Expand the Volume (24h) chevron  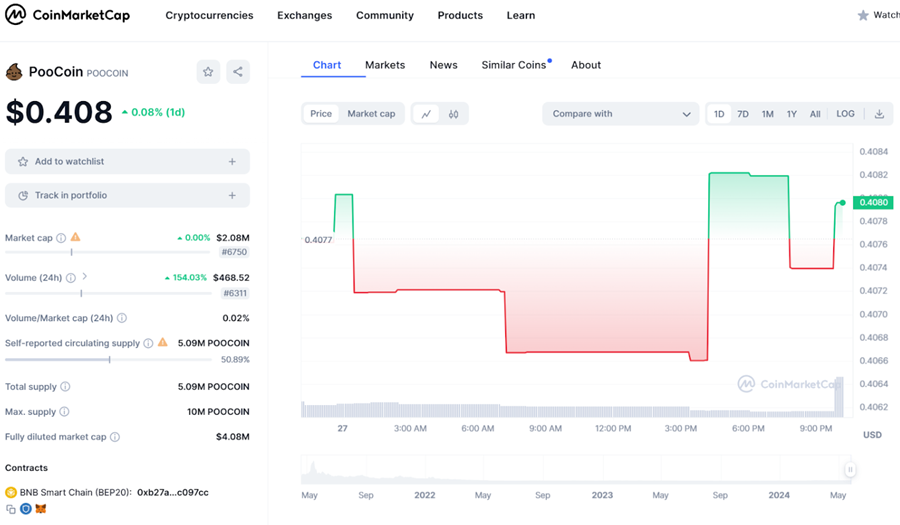coord(85,277)
